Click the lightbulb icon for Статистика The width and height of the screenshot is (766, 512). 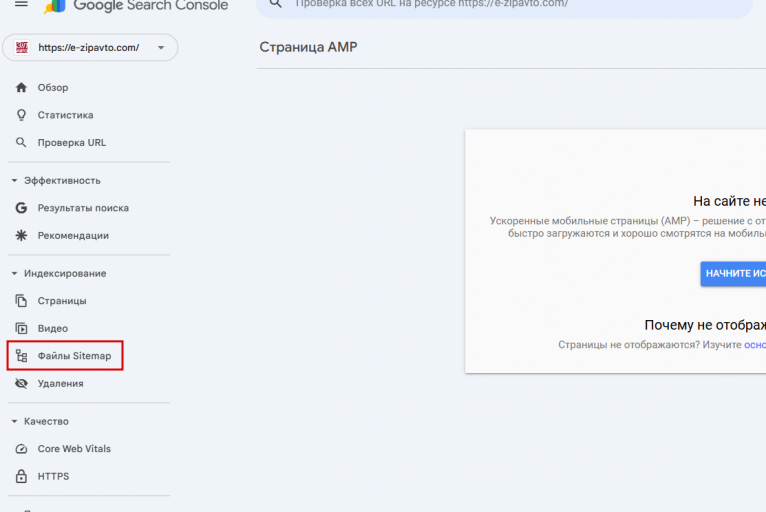pyautogui.click(x=21, y=115)
